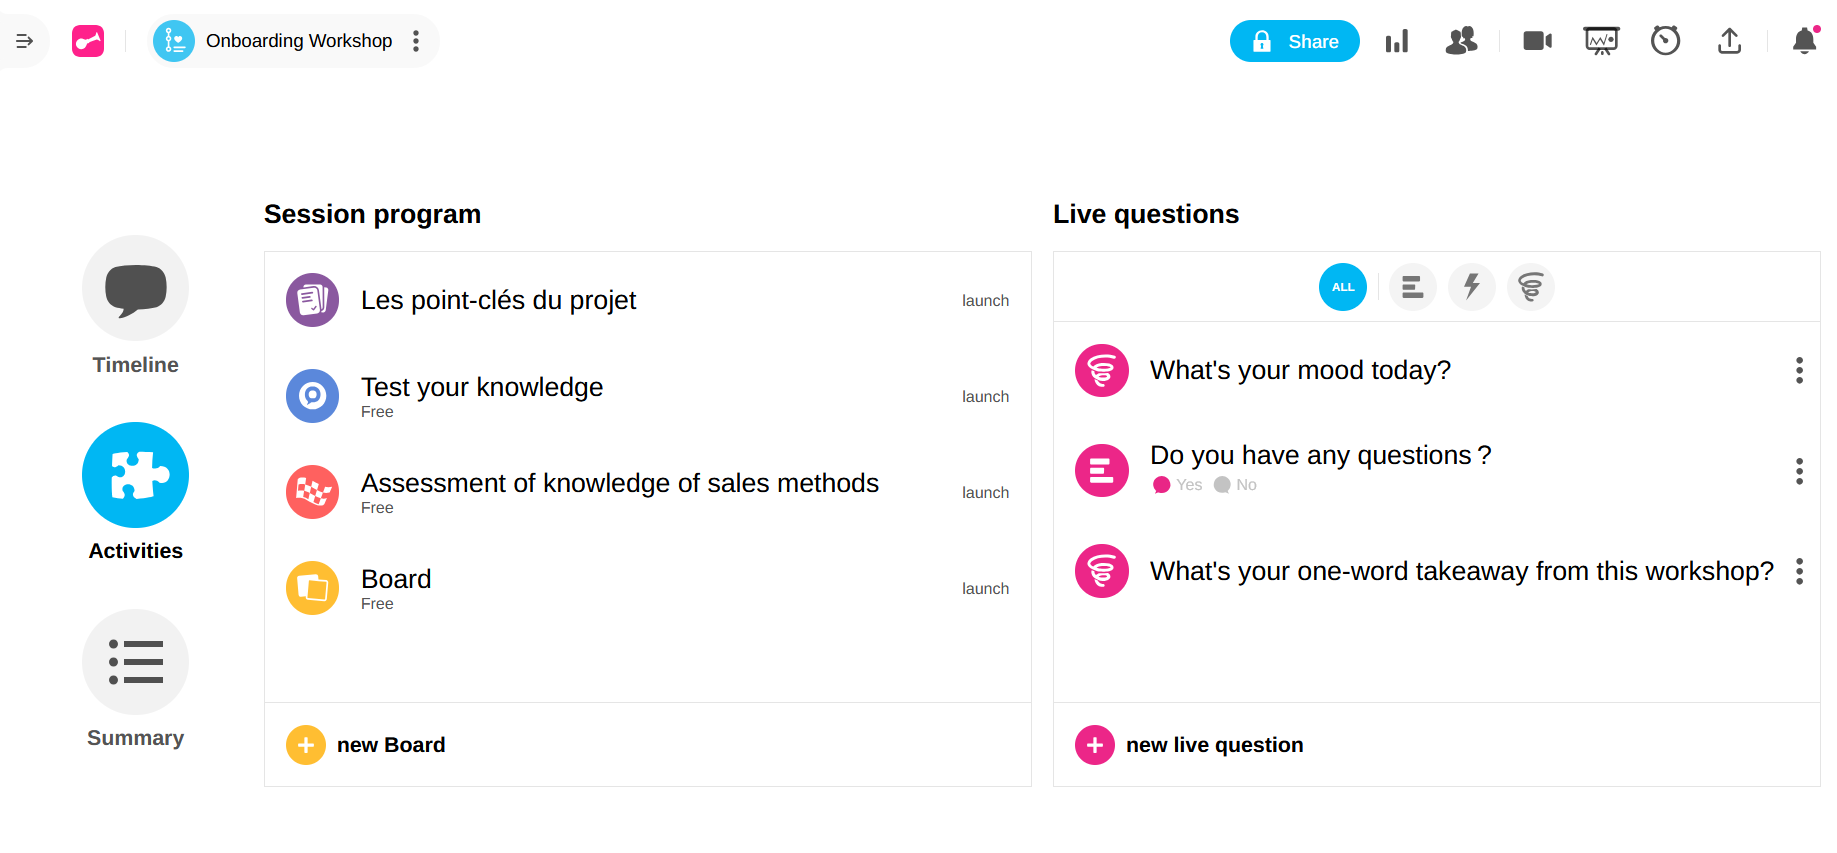Open the presentation screen icon
The width and height of the screenshot is (1837, 853).
pos(1601,41)
